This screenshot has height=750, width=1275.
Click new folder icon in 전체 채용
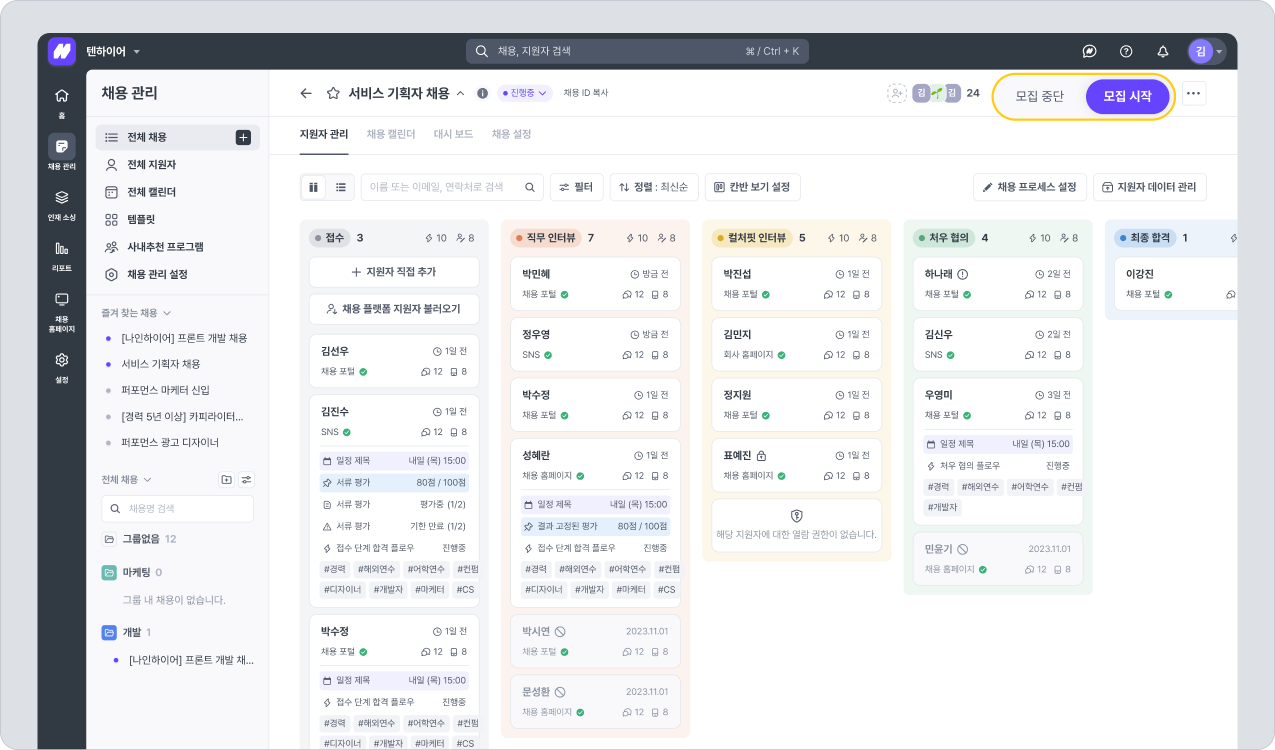click(x=226, y=480)
